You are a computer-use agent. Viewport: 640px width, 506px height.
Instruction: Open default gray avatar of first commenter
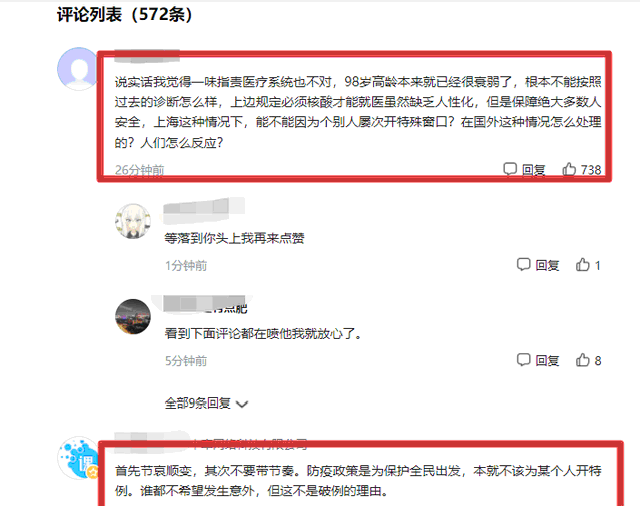click(78, 69)
